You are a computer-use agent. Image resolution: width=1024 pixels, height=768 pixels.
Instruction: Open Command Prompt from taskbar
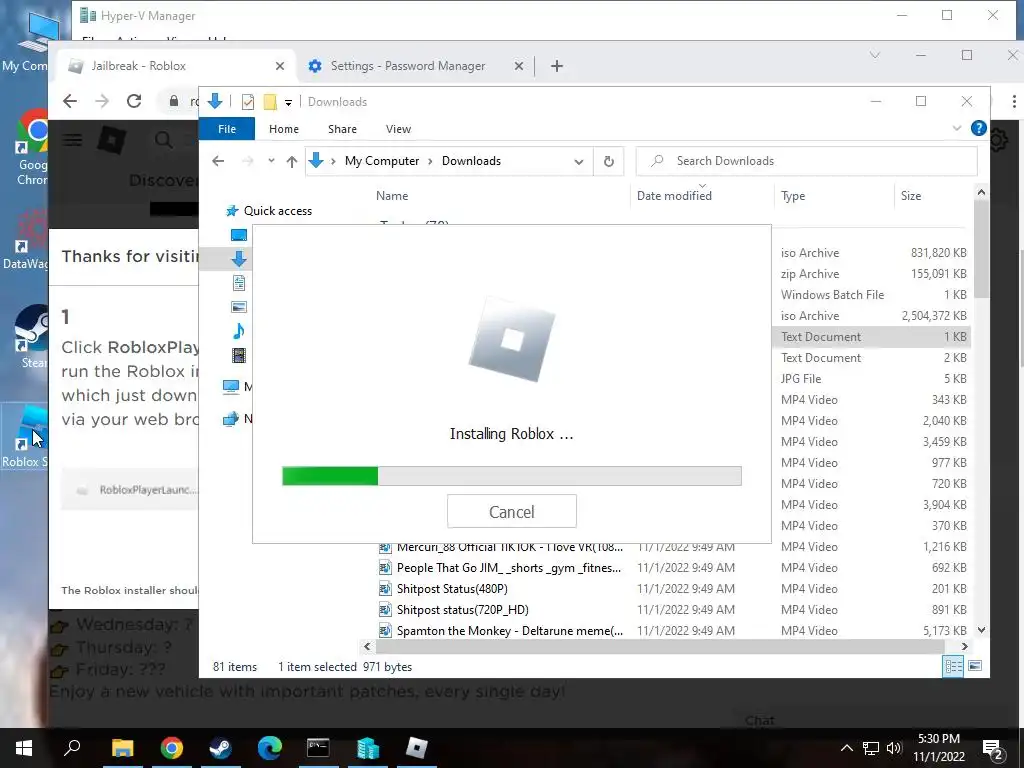tap(318, 748)
